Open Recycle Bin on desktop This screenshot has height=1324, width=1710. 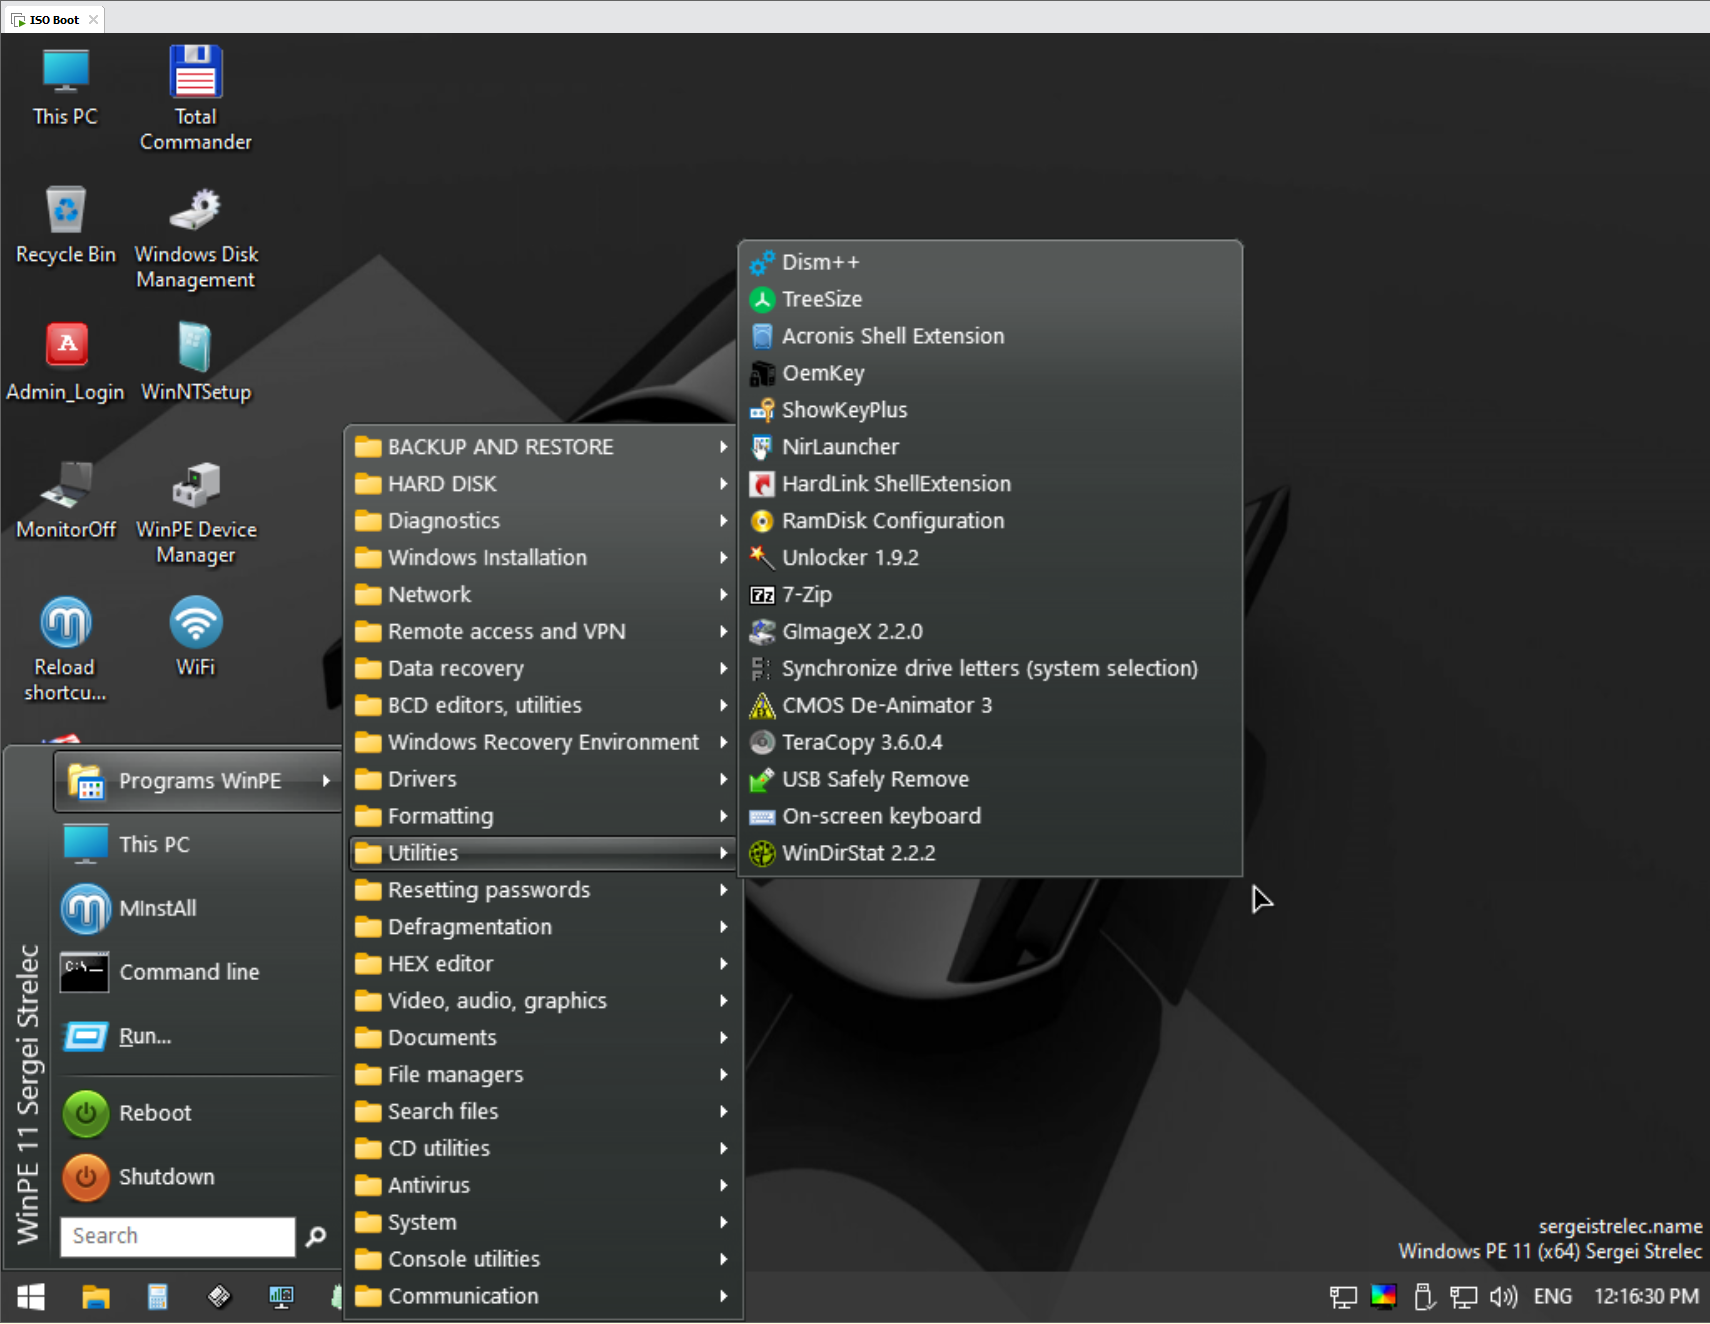[66, 225]
